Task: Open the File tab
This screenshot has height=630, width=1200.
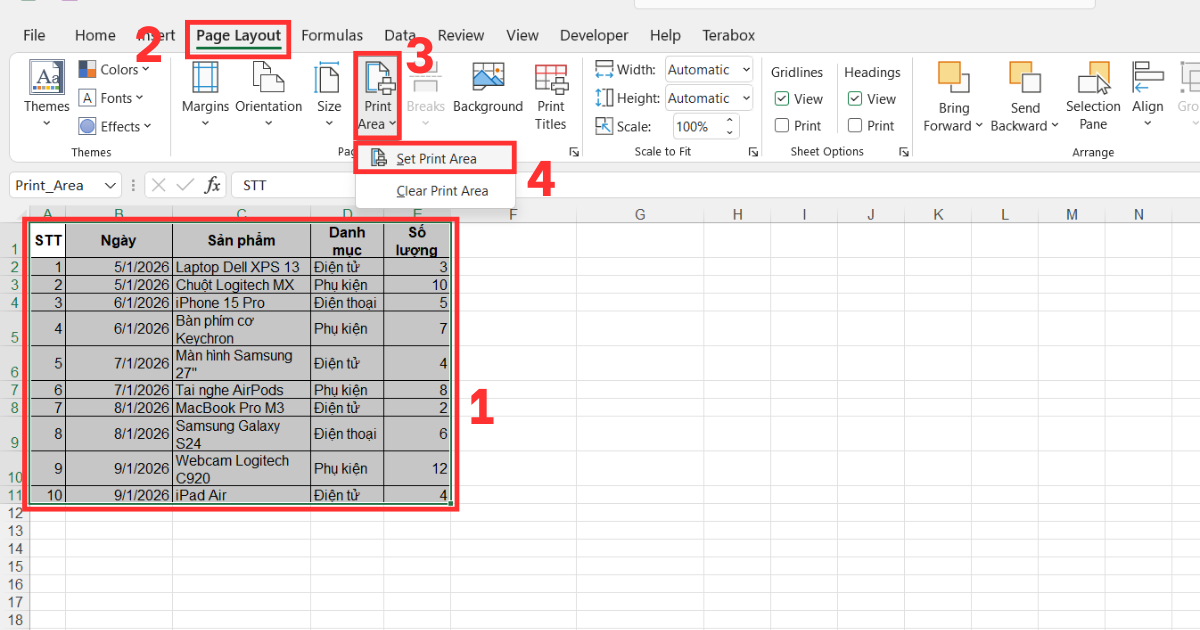Action: pyautogui.click(x=34, y=35)
